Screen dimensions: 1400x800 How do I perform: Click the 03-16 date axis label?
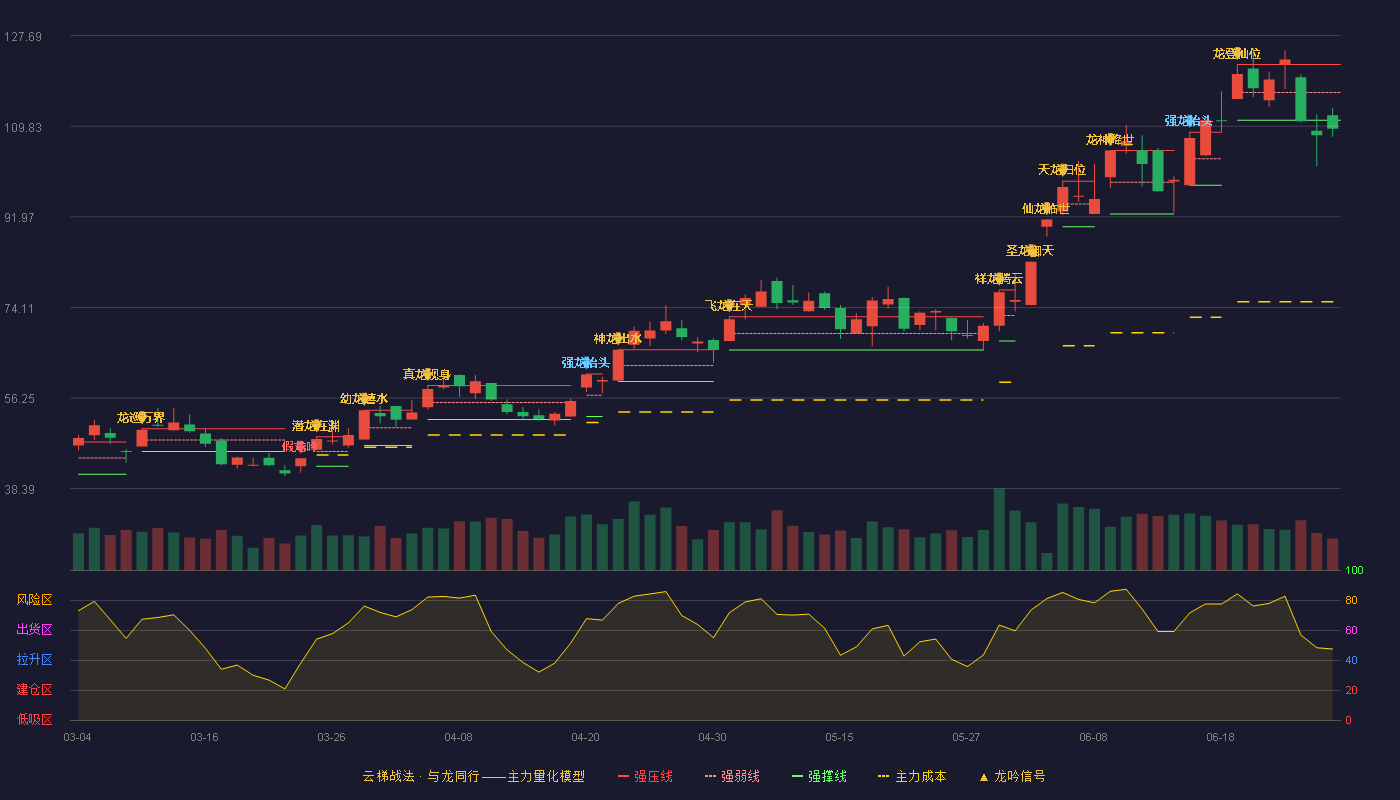204,737
